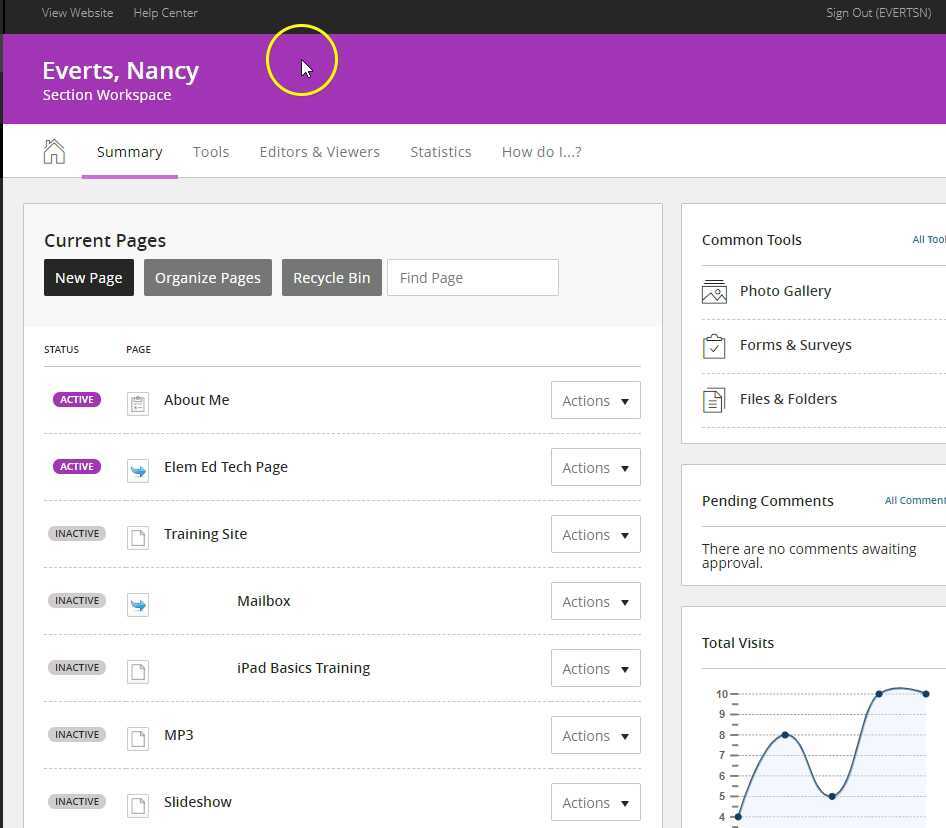Click the About Me page type icon
Image resolution: width=946 pixels, height=828 pixels.
pos(138,402)
